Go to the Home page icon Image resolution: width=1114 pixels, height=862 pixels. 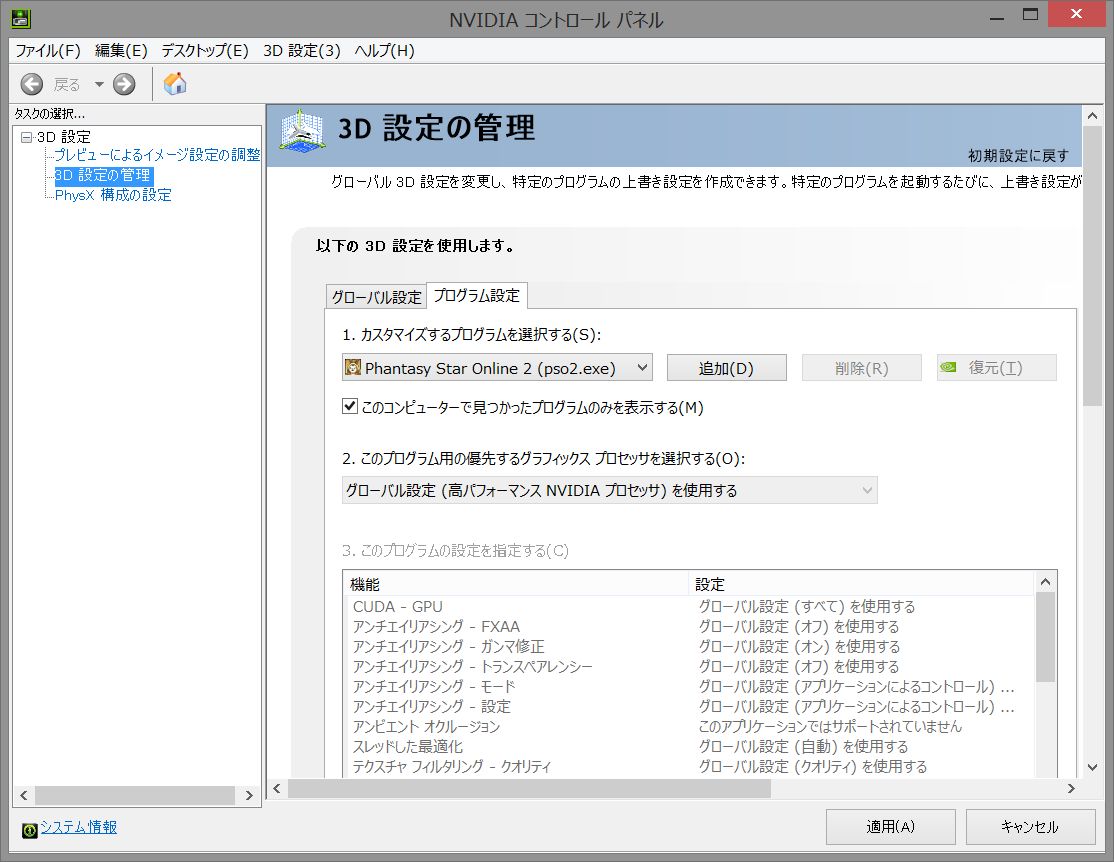175,84
